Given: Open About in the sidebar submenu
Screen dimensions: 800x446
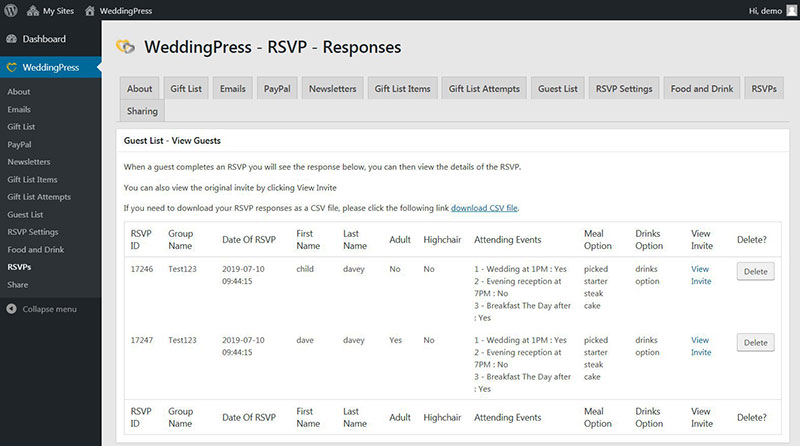Looking at the screenshot, I should [x=19, y=91].
